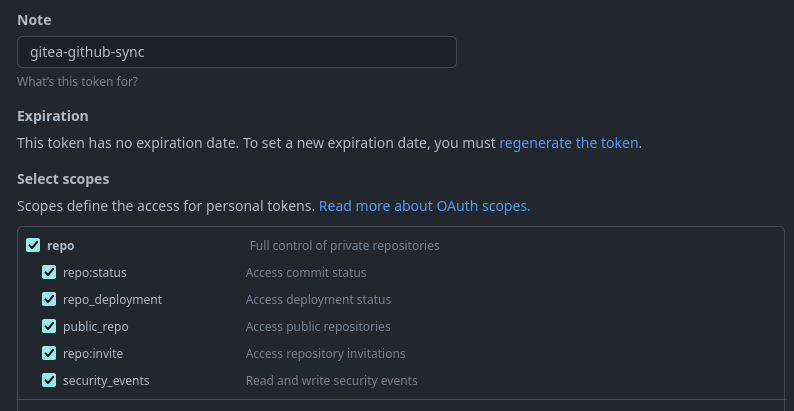The width and height of the screenshot is (794, 411).
Task: Deselect the security_events checkbox
Action: 49,380
